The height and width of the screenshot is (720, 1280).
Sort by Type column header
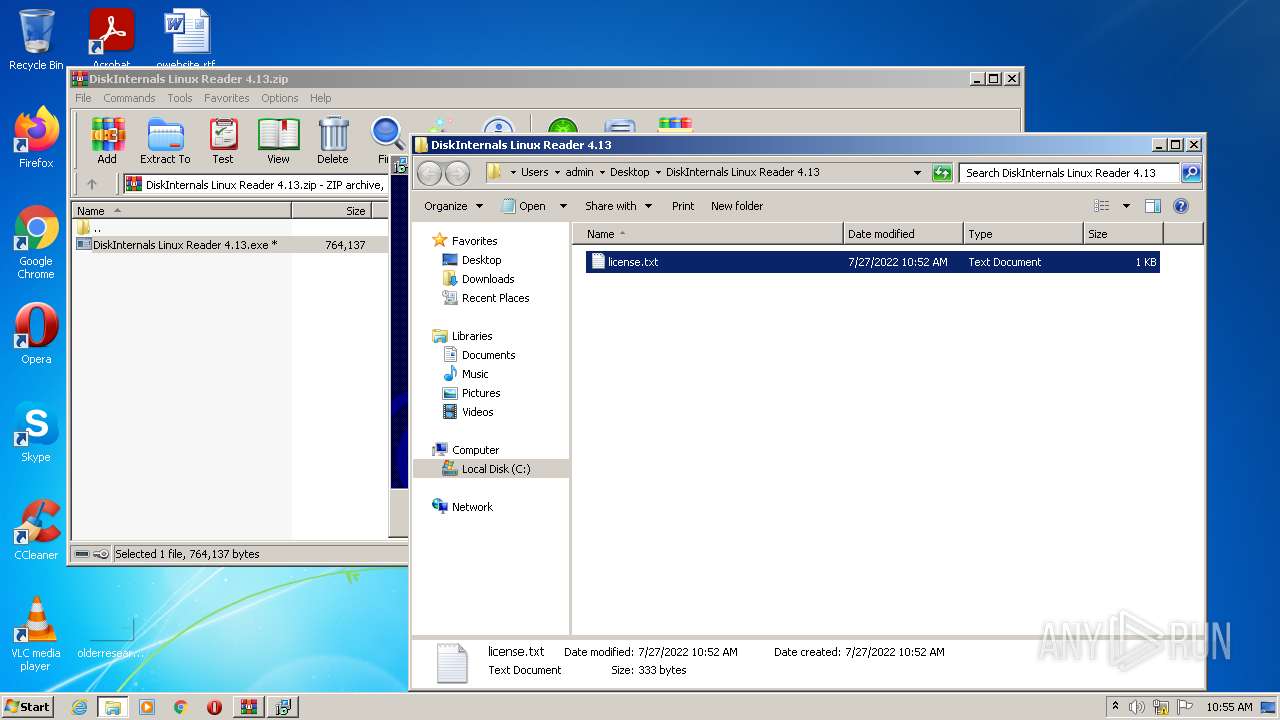pyautogui.click(x=1023, y=234)
